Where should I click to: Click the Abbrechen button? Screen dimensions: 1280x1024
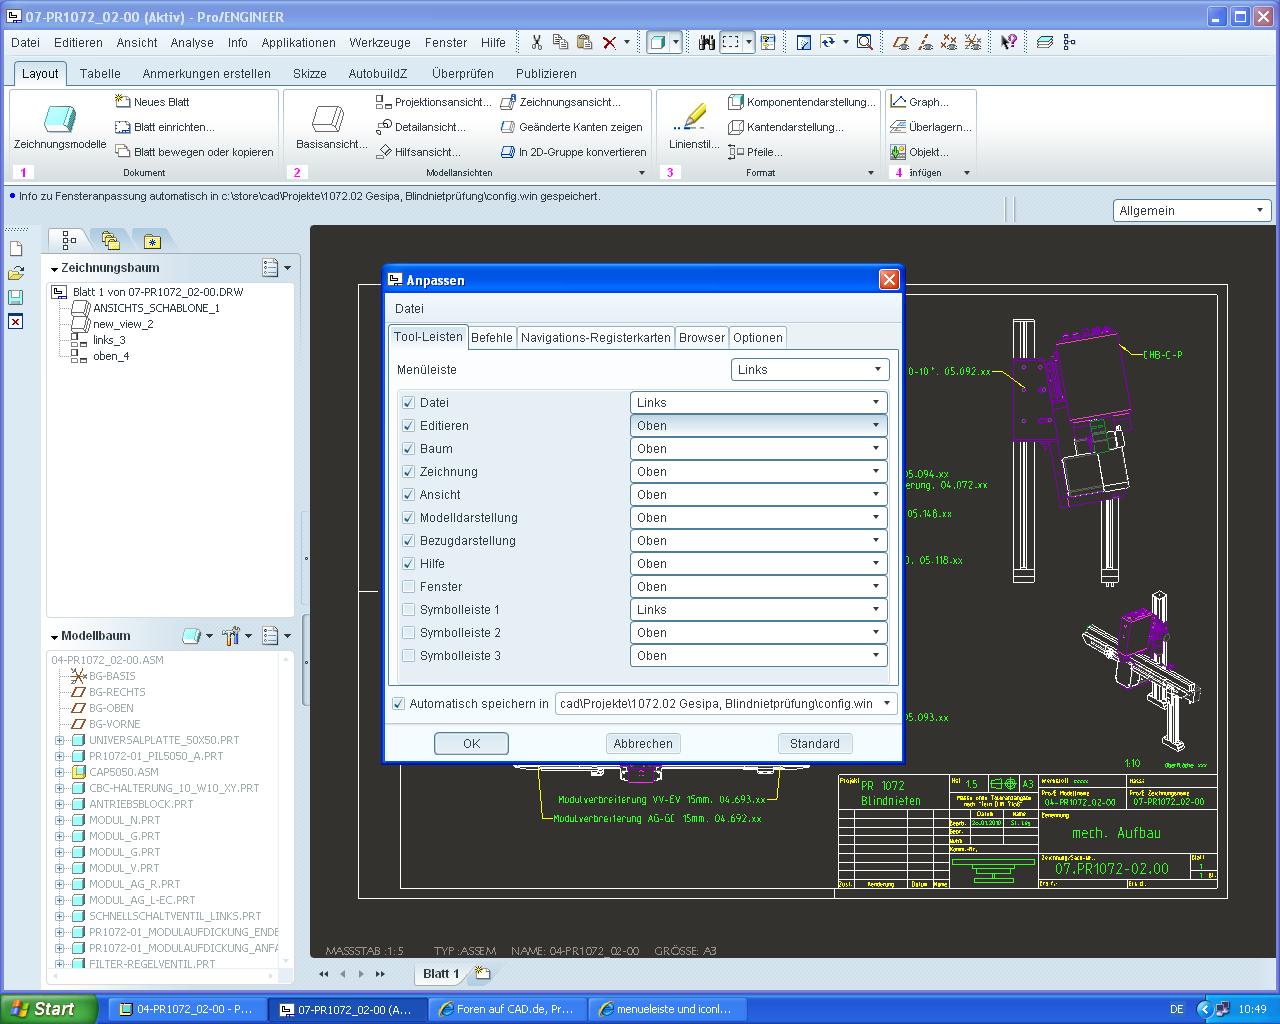point(643,743)
